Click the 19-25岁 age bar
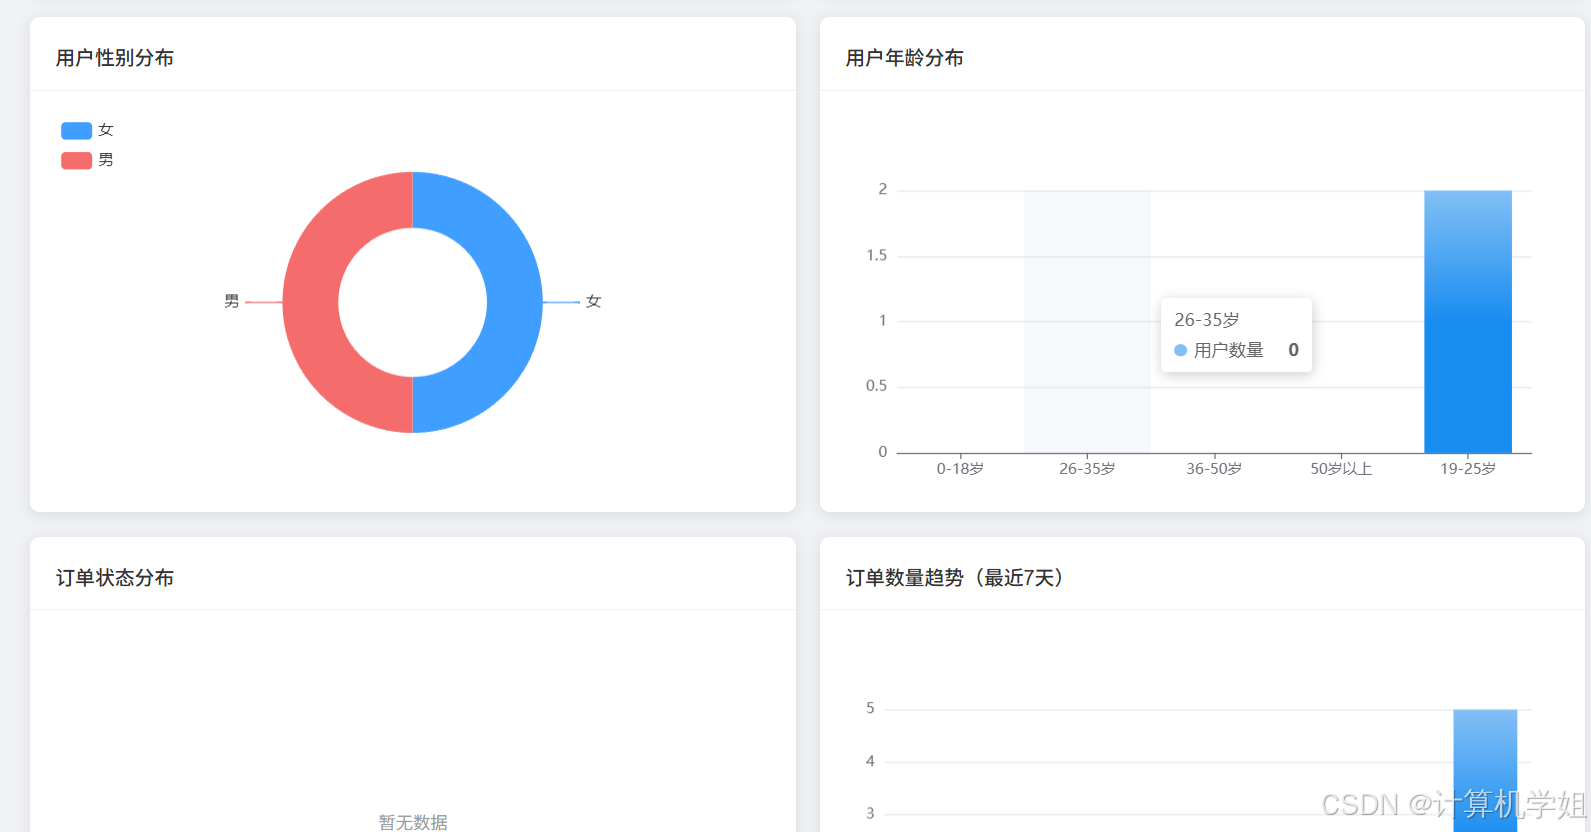Screen dimensions: 1591x832 click(x=1467, y=322)
